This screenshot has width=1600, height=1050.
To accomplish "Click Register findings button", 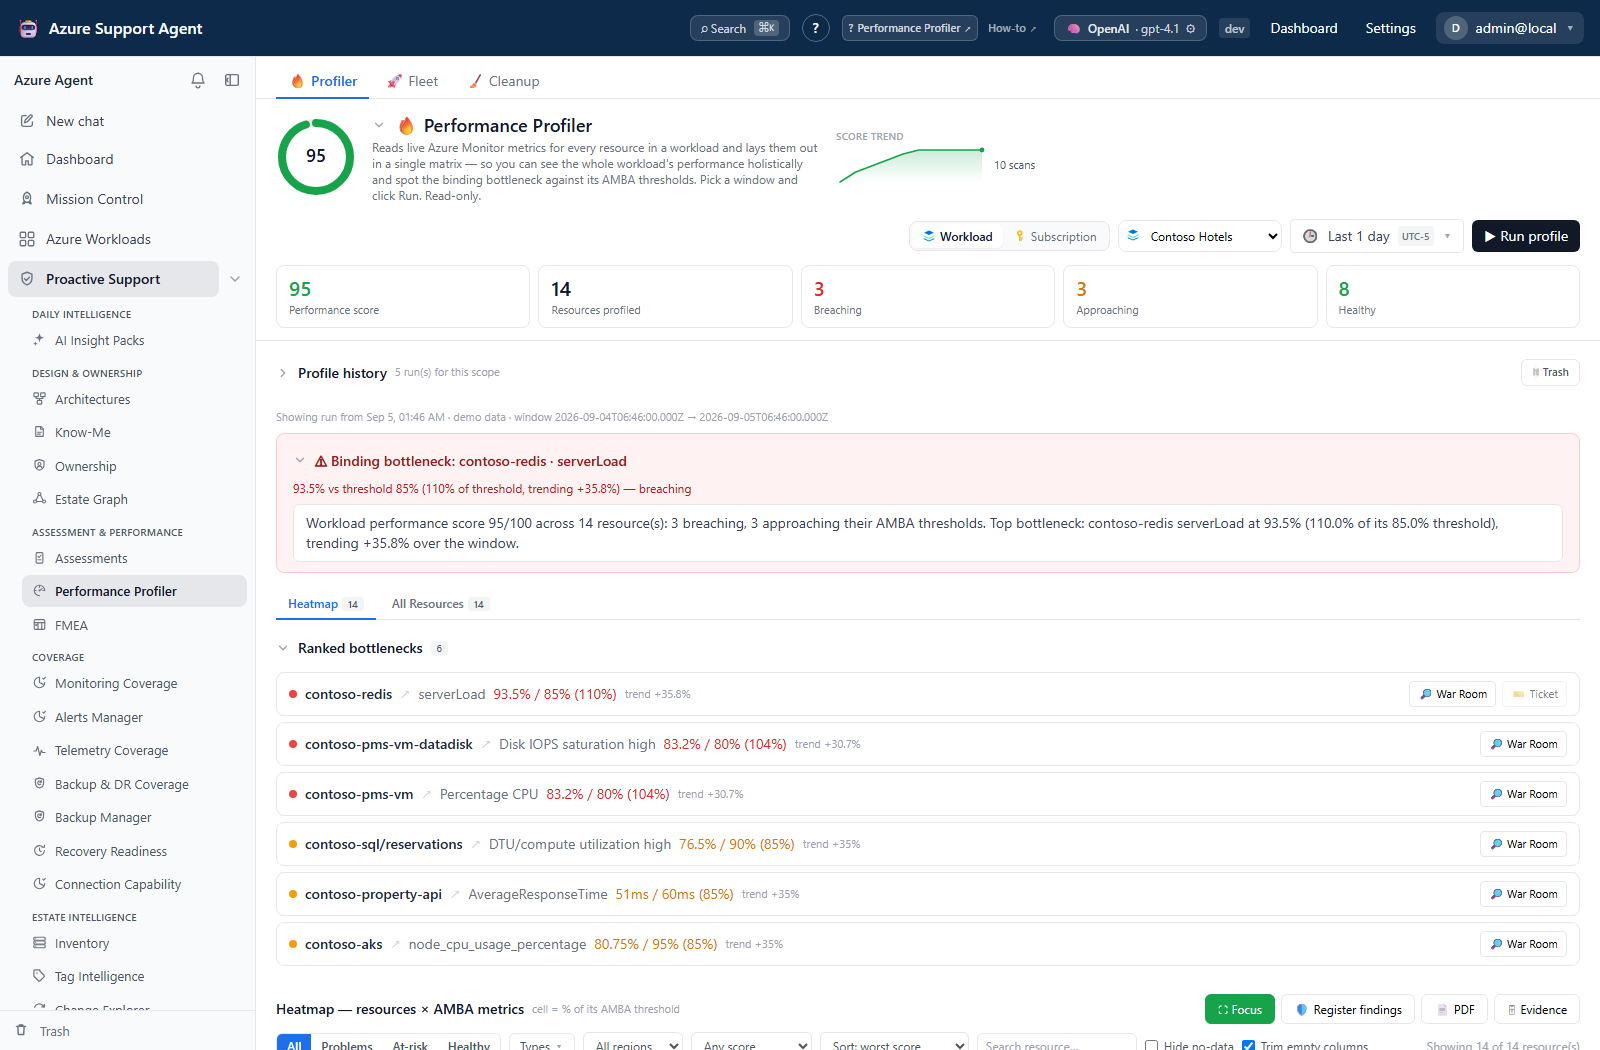I will click(x=1348, y=1009).
